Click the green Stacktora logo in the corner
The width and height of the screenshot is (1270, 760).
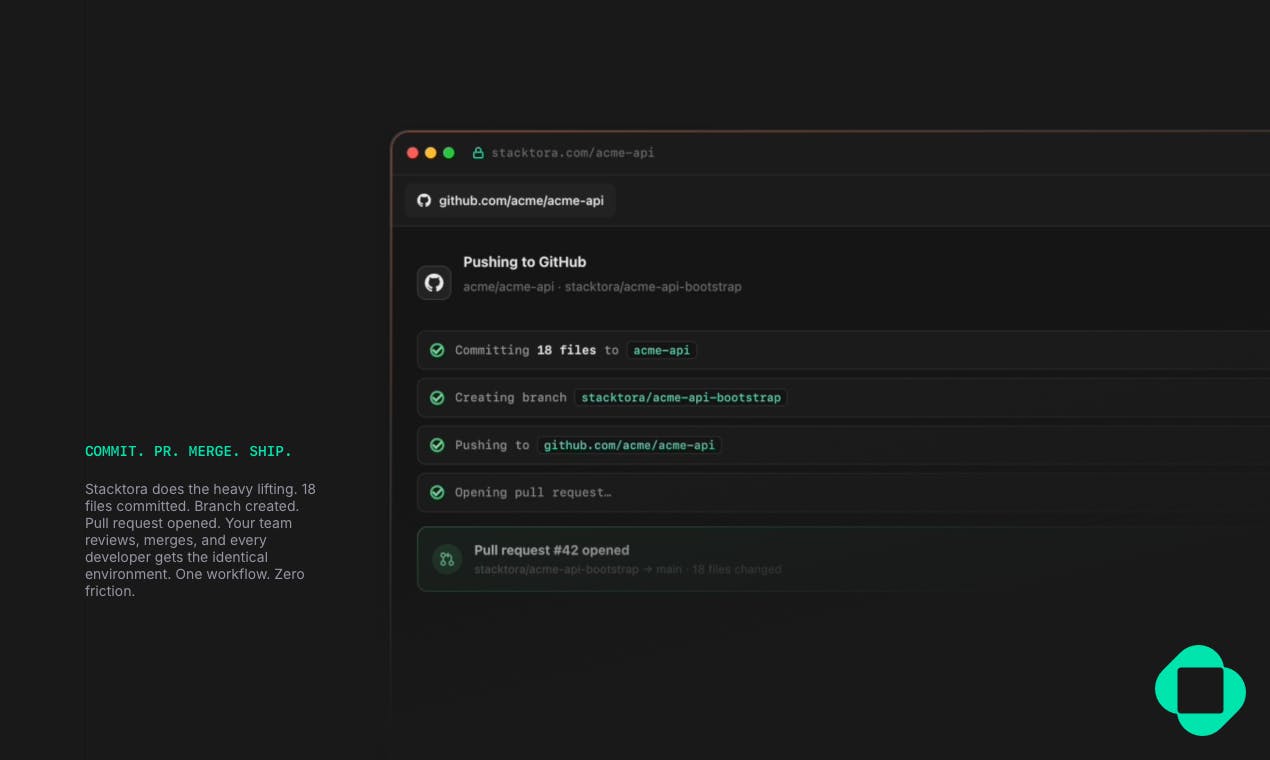pos(1200,690)
